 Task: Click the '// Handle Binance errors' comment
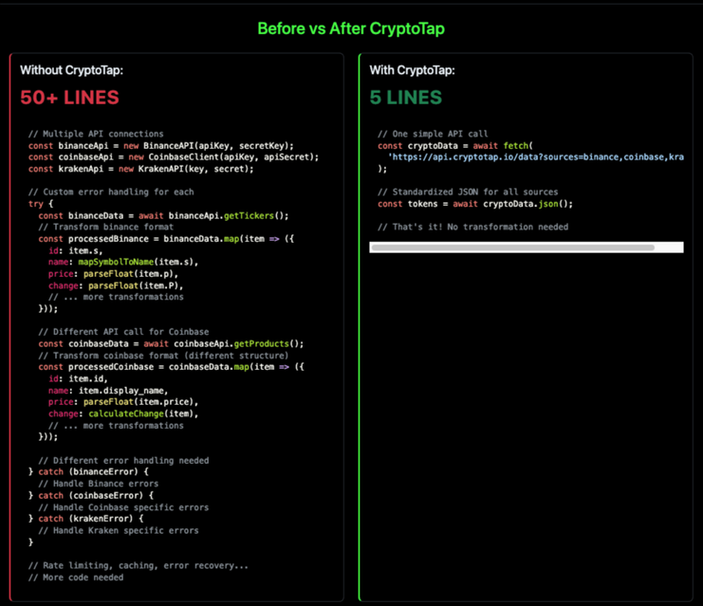pos(99,484)
